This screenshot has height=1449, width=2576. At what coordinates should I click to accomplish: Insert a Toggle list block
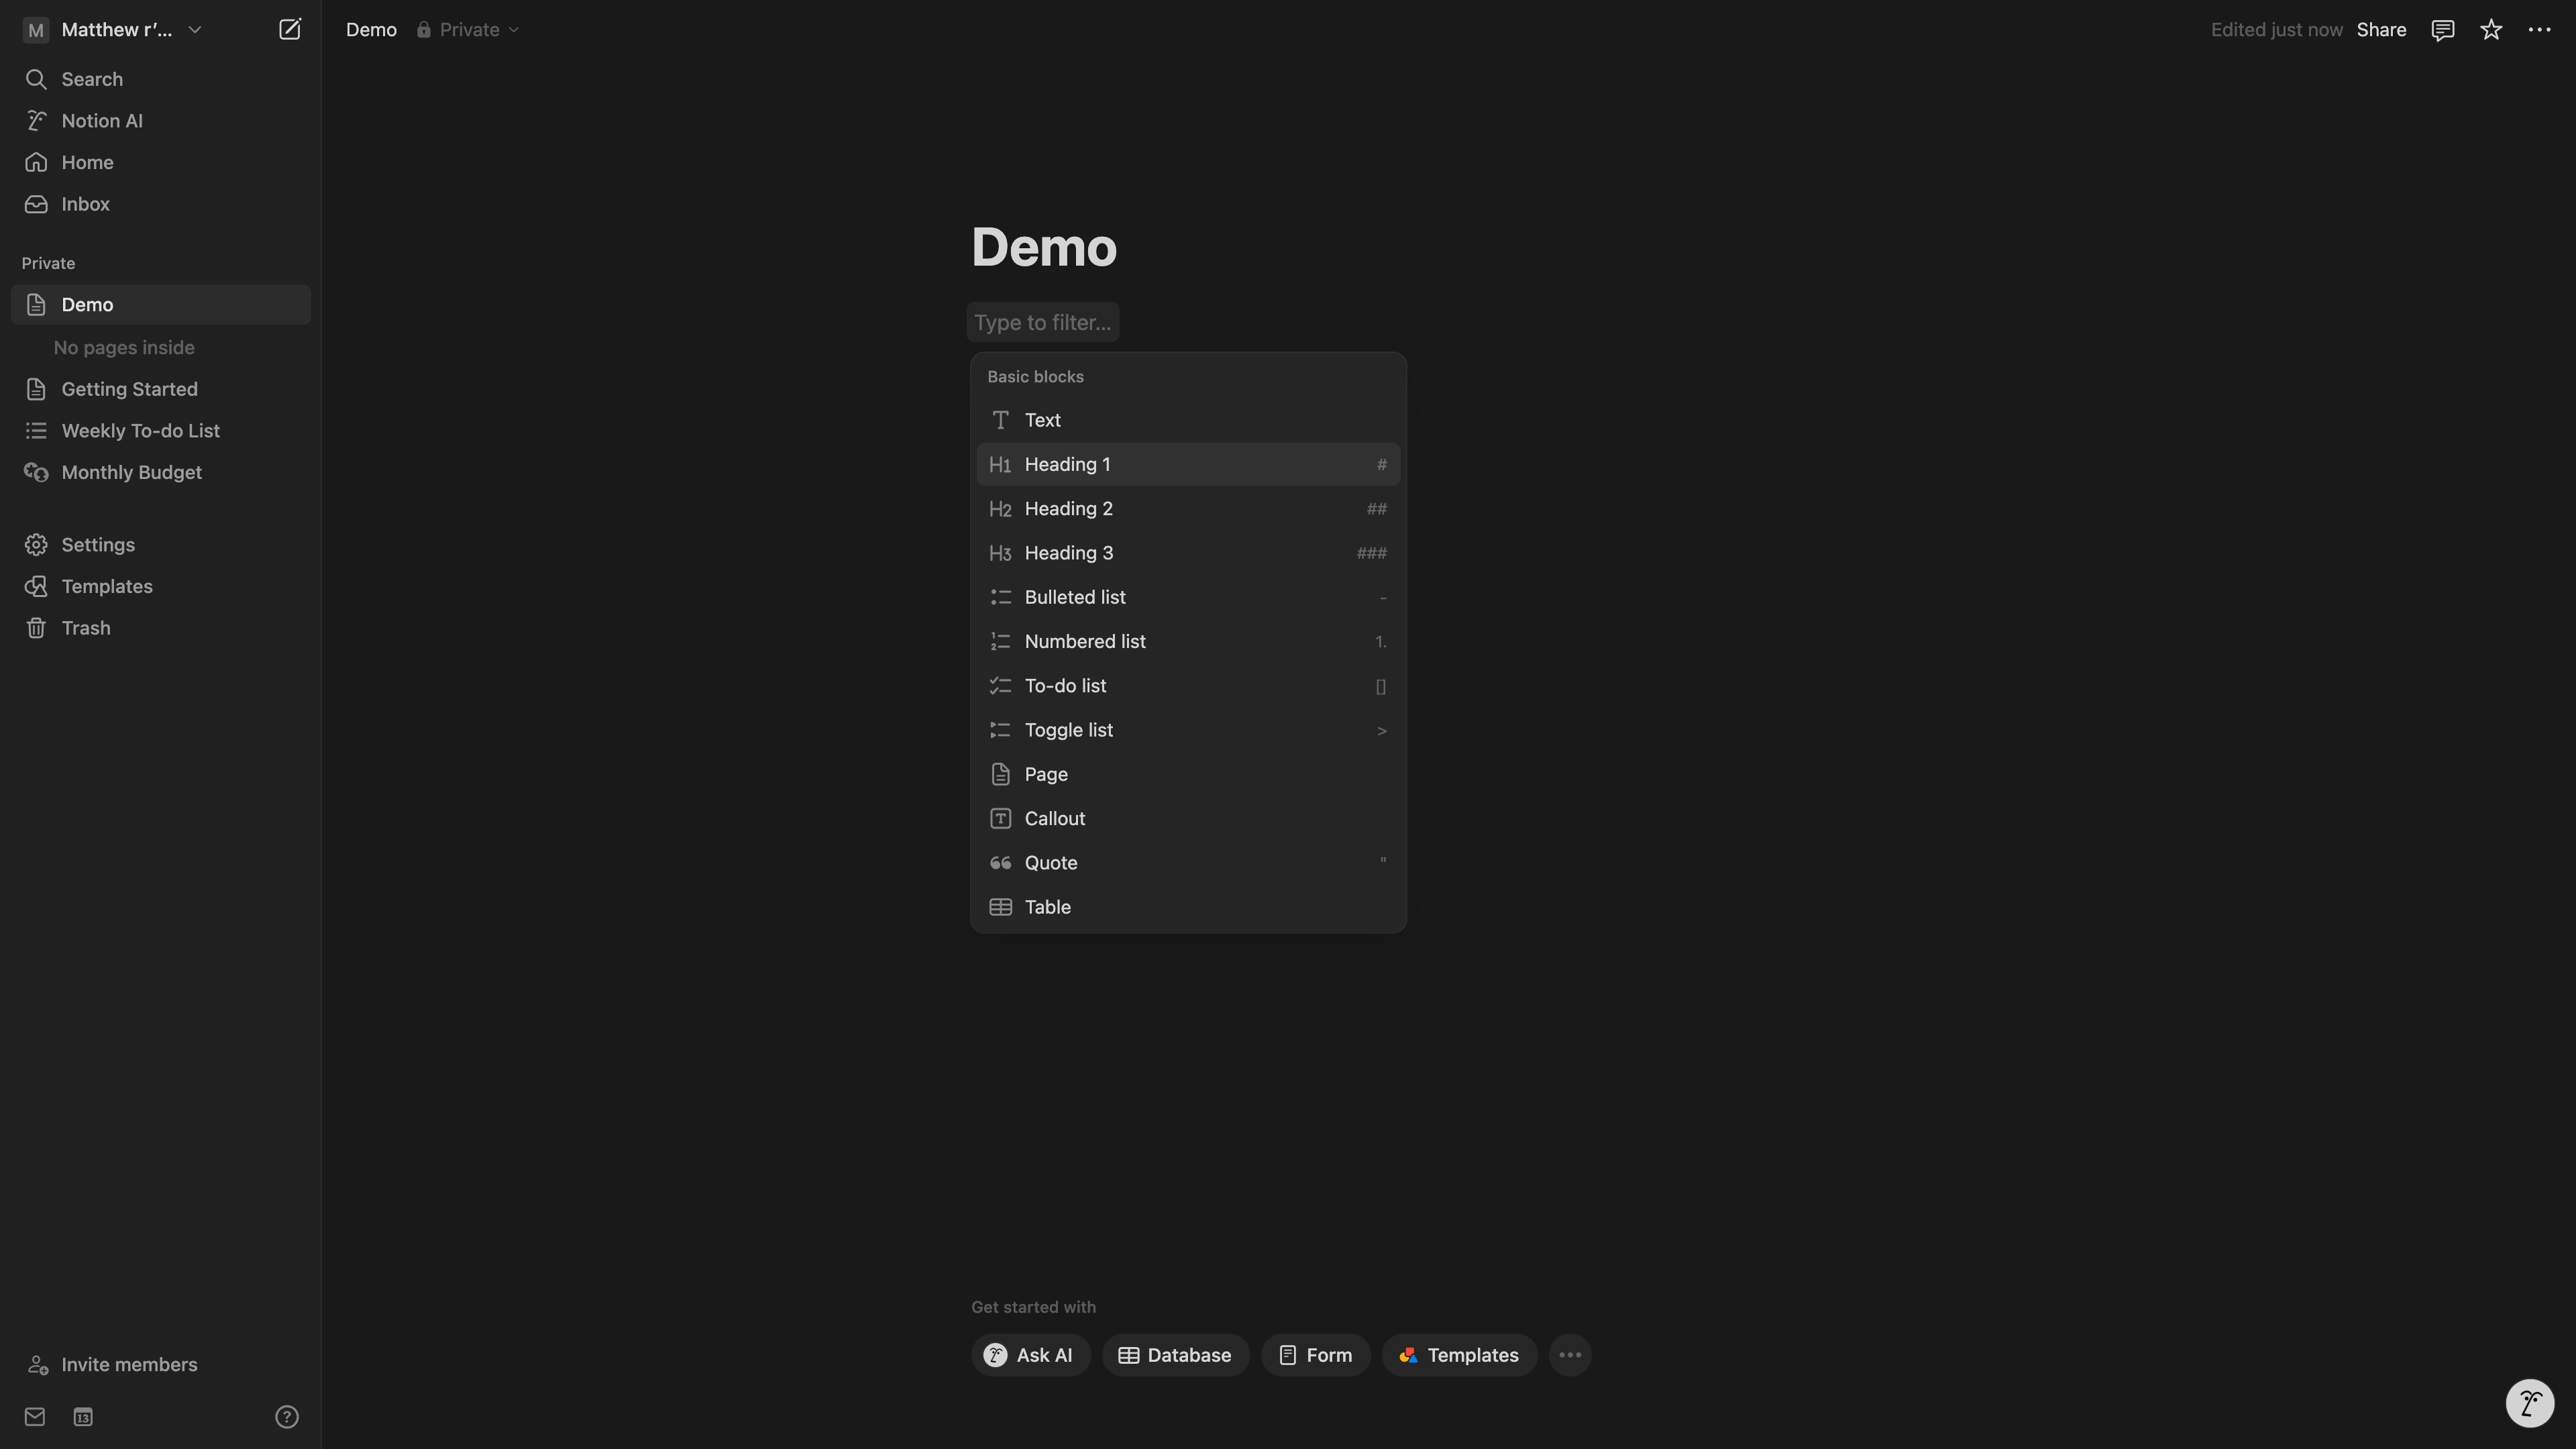[x=1188, y=730]
